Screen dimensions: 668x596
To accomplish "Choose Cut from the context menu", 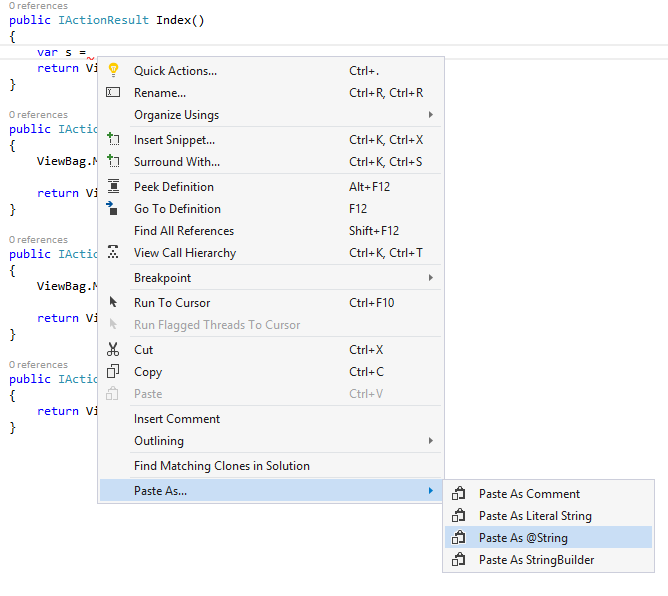I will pyautogui.click(x=271, y=350).
